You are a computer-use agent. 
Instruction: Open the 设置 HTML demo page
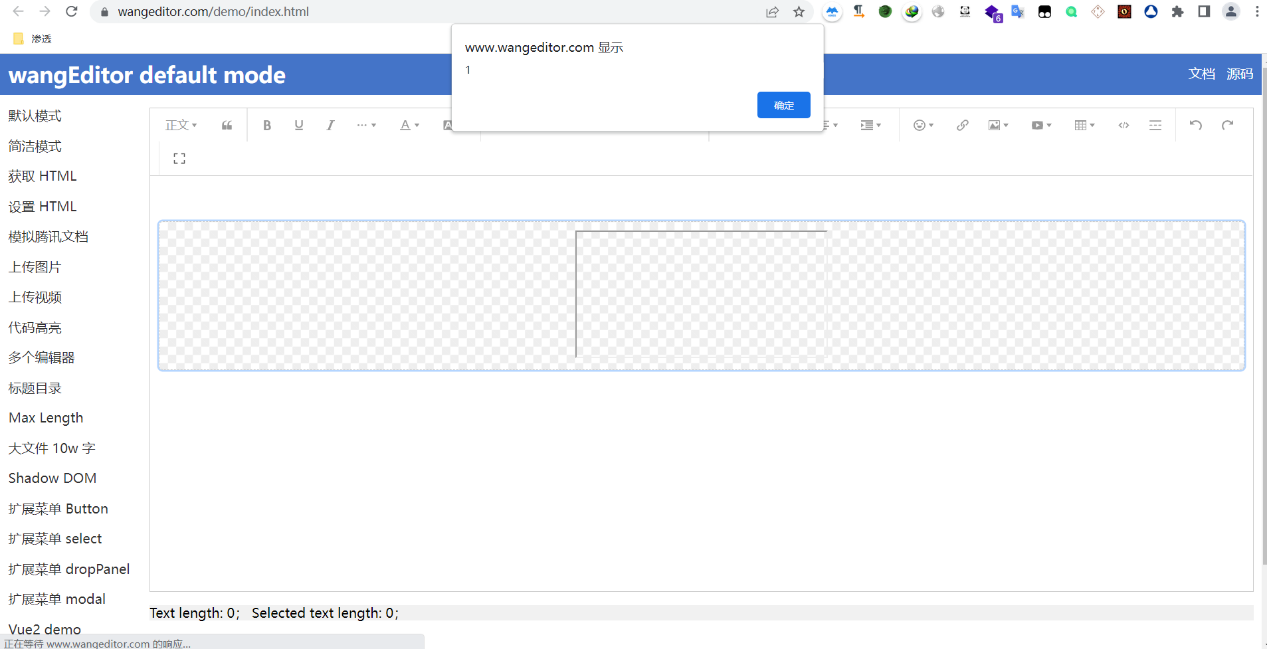(43, 206)
